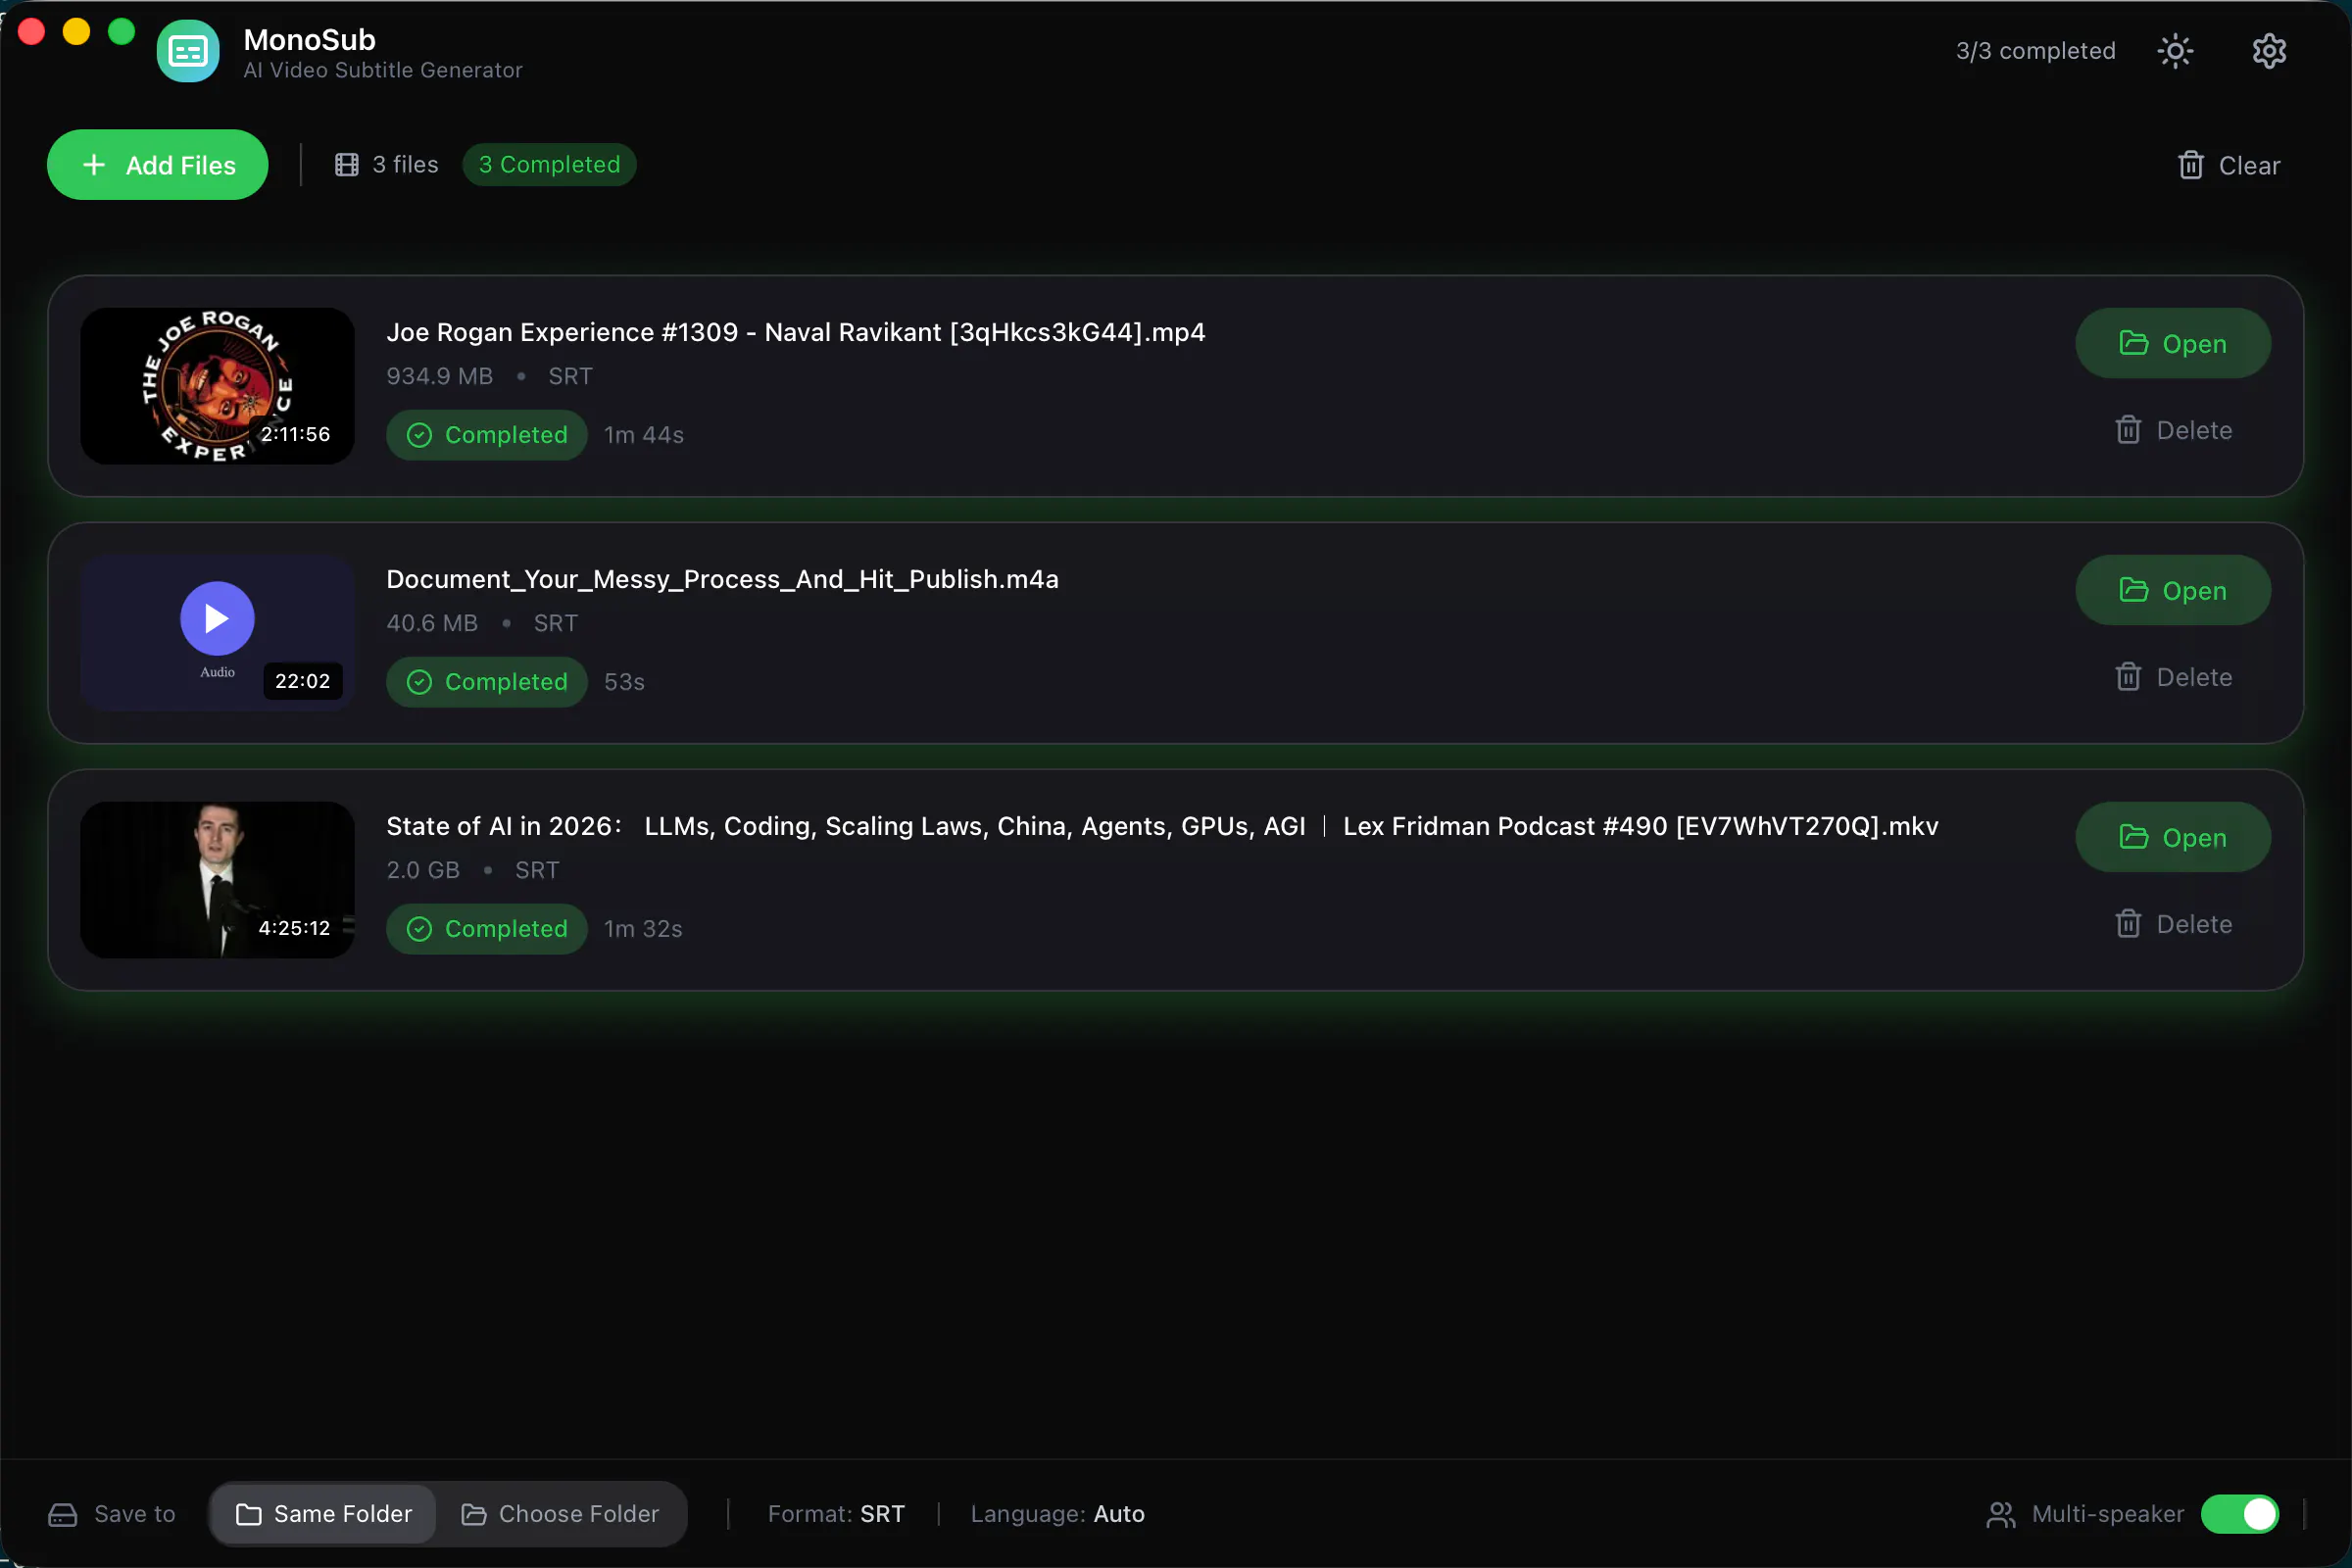Click the Document_Your_Messy_Process file name

722,579
